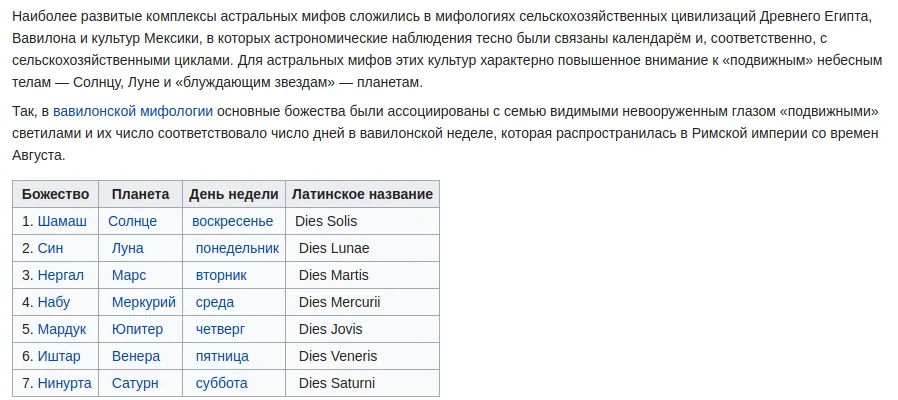Viewport: 898px width, 400px height.
Task: Open the Меркурий link
Action: pyautogui.click(x=144, y=302)
